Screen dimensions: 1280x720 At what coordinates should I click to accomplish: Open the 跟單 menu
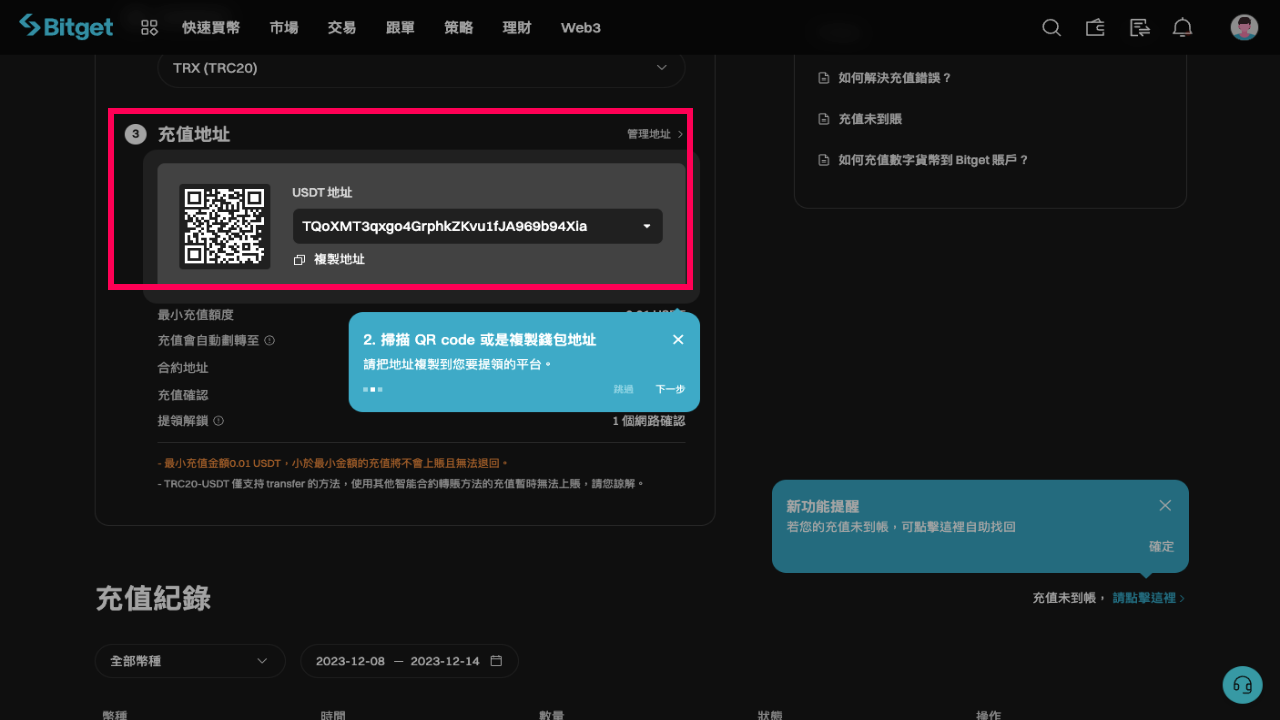pyautogui.click(x=400, y=28)
